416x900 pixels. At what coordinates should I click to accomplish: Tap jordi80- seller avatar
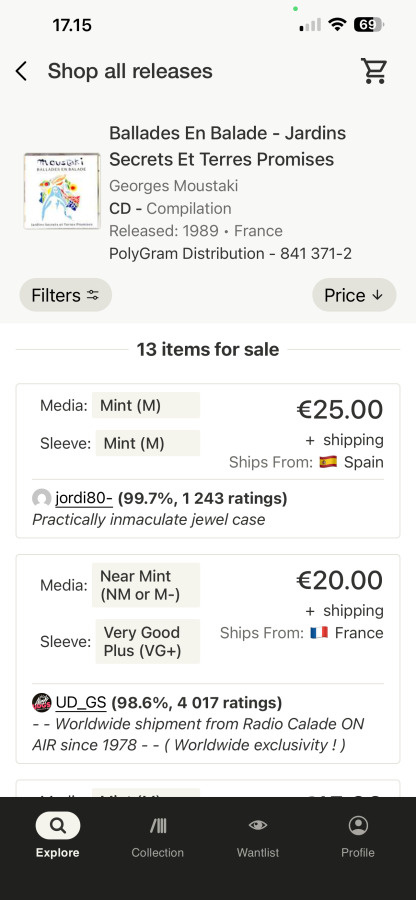click(42, 498)
